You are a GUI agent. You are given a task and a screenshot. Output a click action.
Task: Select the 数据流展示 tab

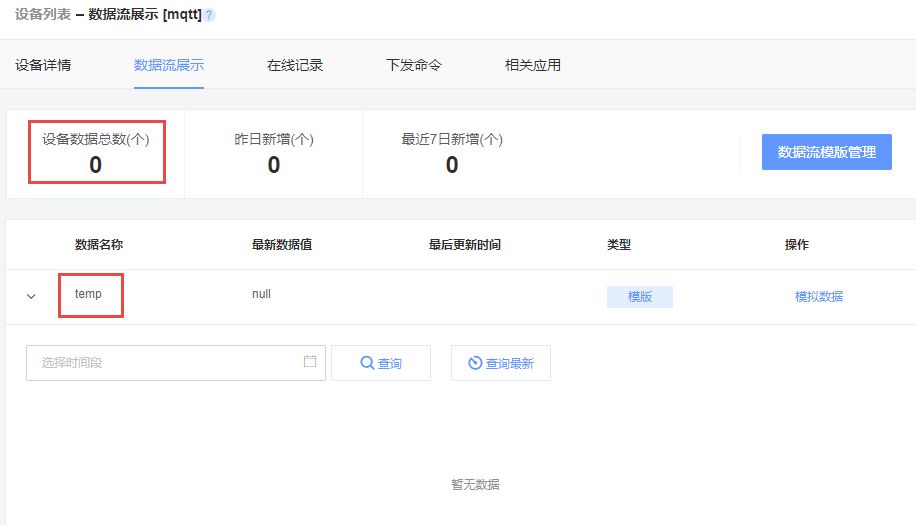tap(169, 65)
